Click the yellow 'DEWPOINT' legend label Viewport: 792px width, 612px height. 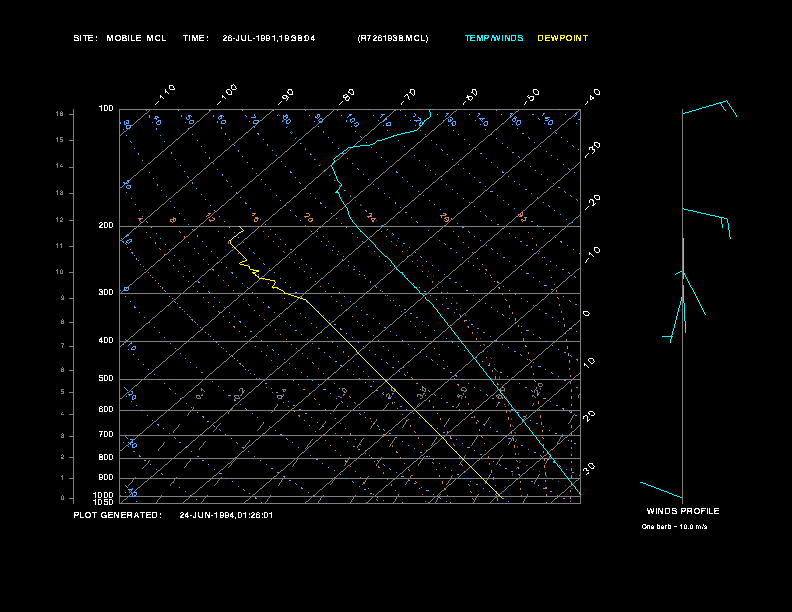point(563,38)
